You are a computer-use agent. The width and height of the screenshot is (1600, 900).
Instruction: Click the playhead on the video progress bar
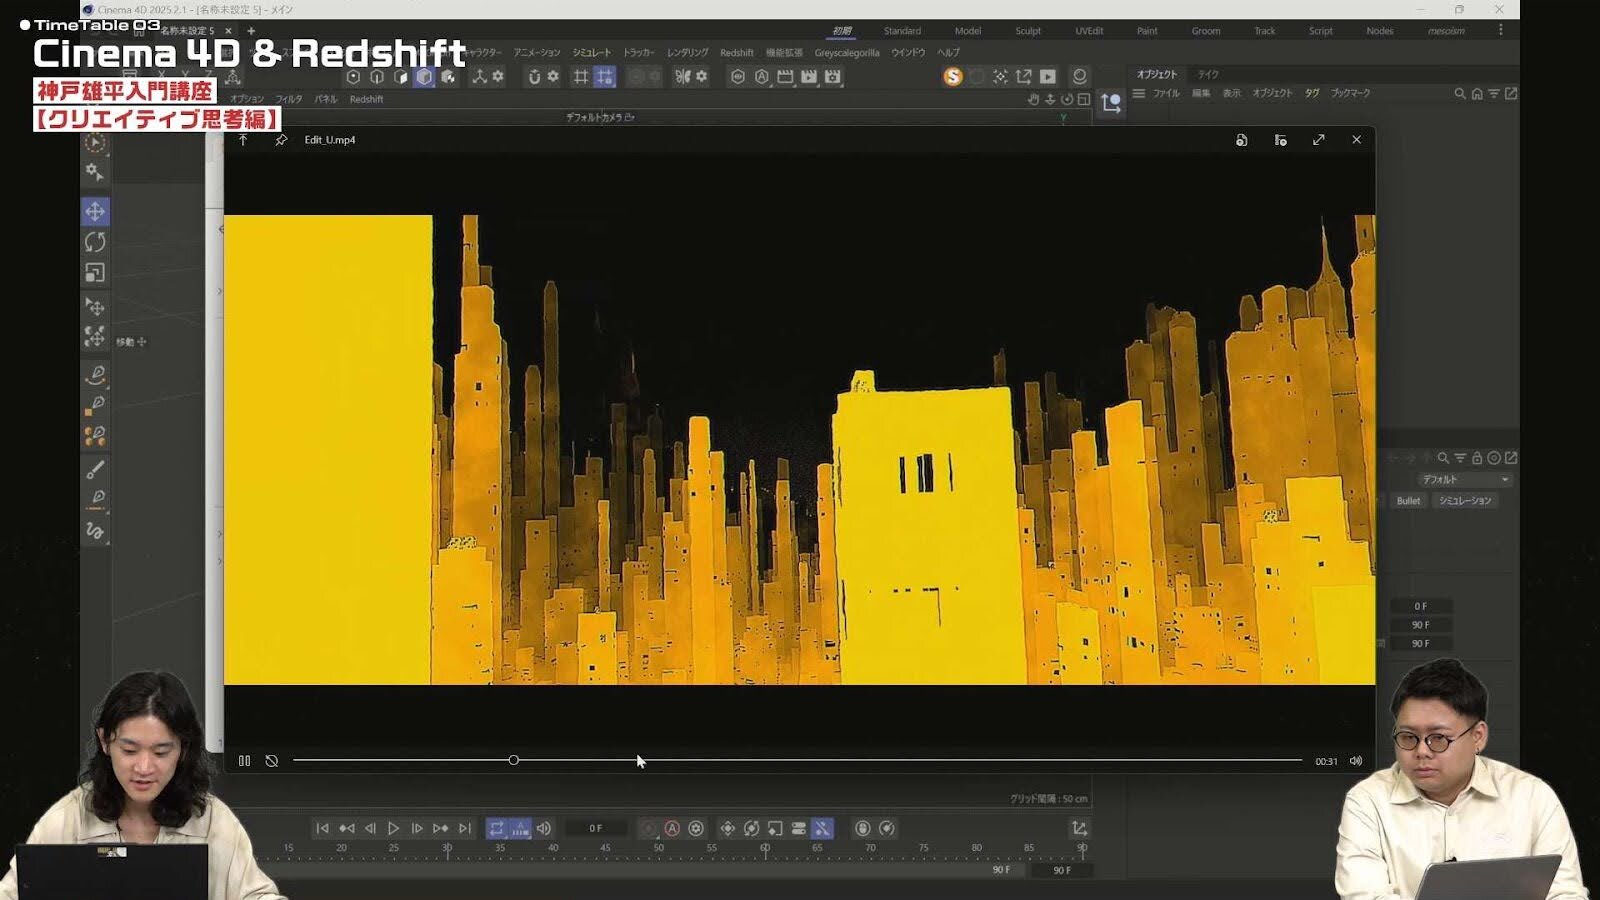point(514,760)
